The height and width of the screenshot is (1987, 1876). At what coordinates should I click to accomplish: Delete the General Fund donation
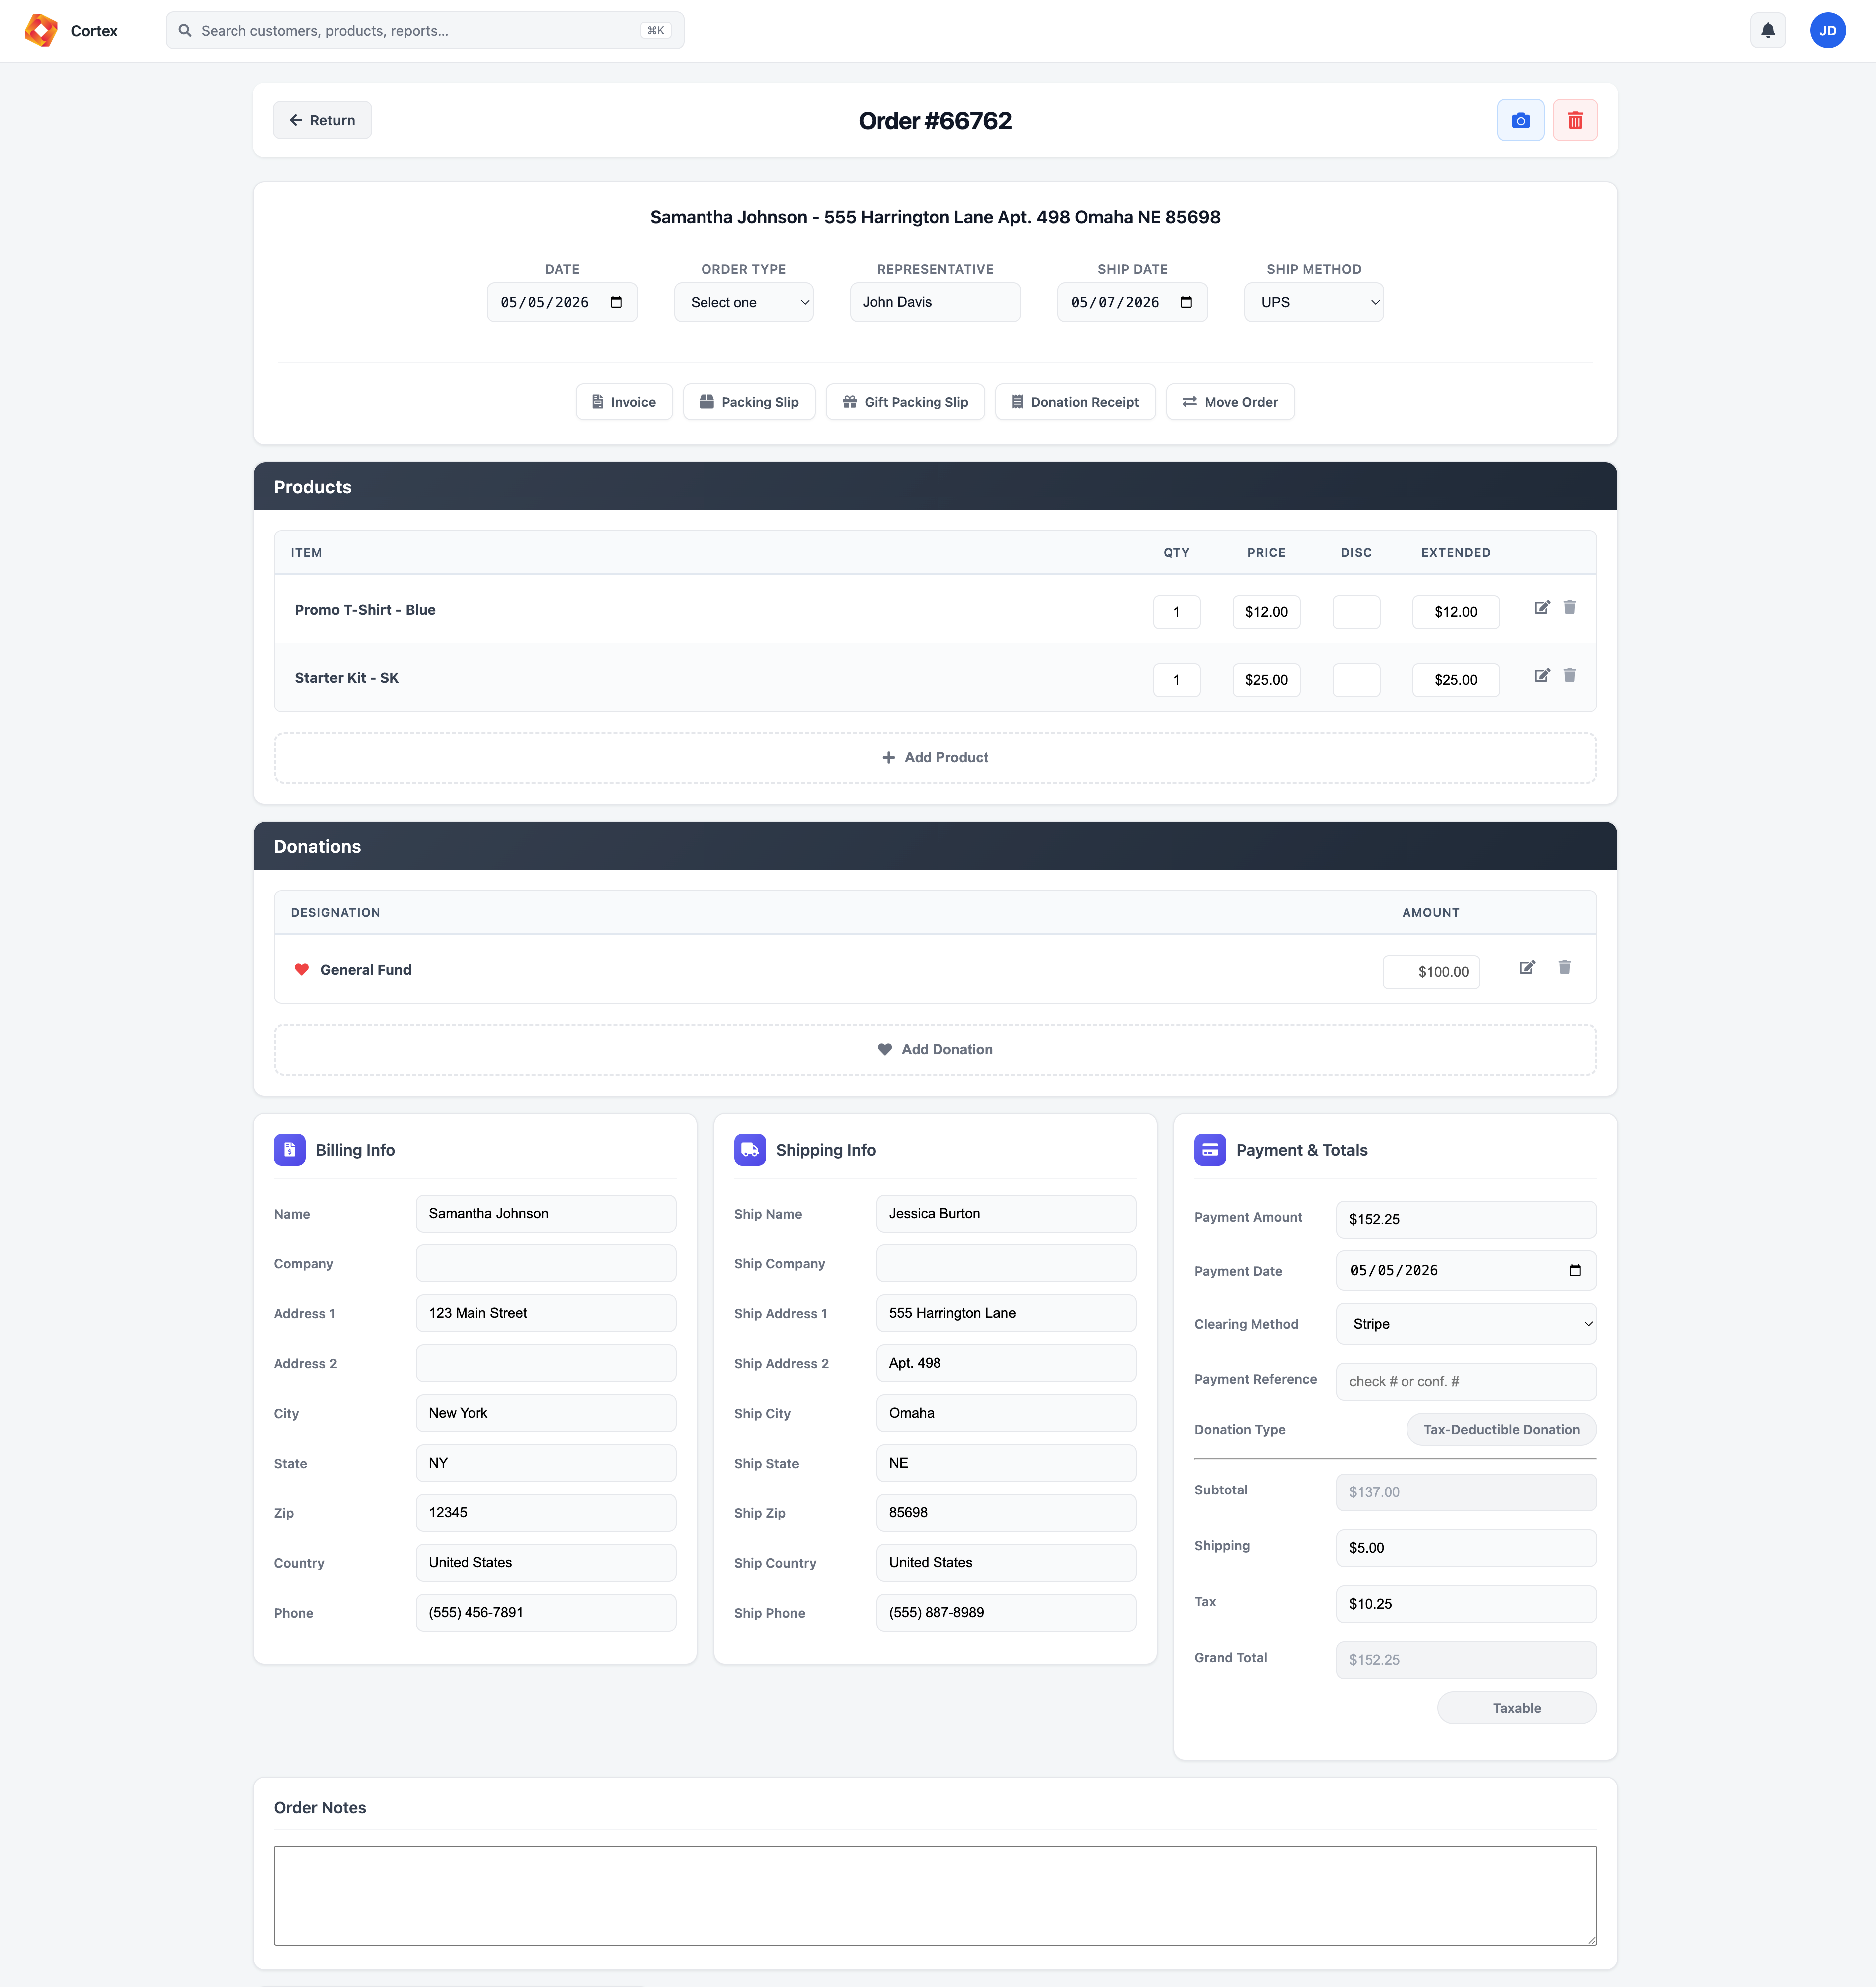click(x=1564, y=968)
